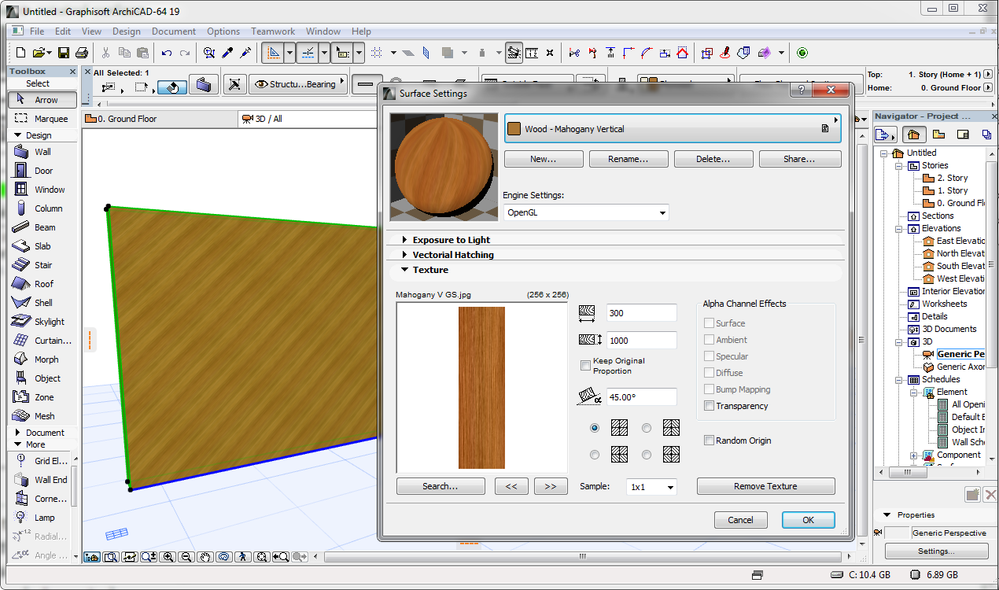The width and height of the screenshot is (999, 590).
Task: Expand the Exposure to Light section
Action: (451, 240)
